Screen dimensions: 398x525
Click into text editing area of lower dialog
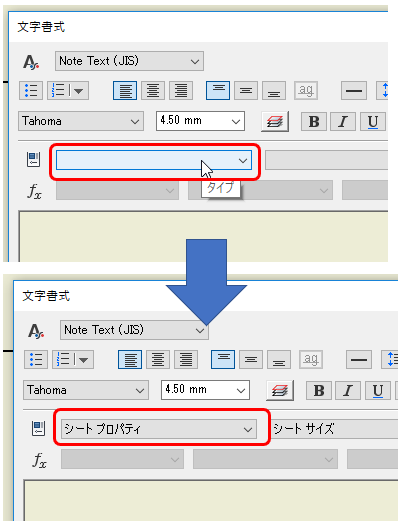pos(211,500)
